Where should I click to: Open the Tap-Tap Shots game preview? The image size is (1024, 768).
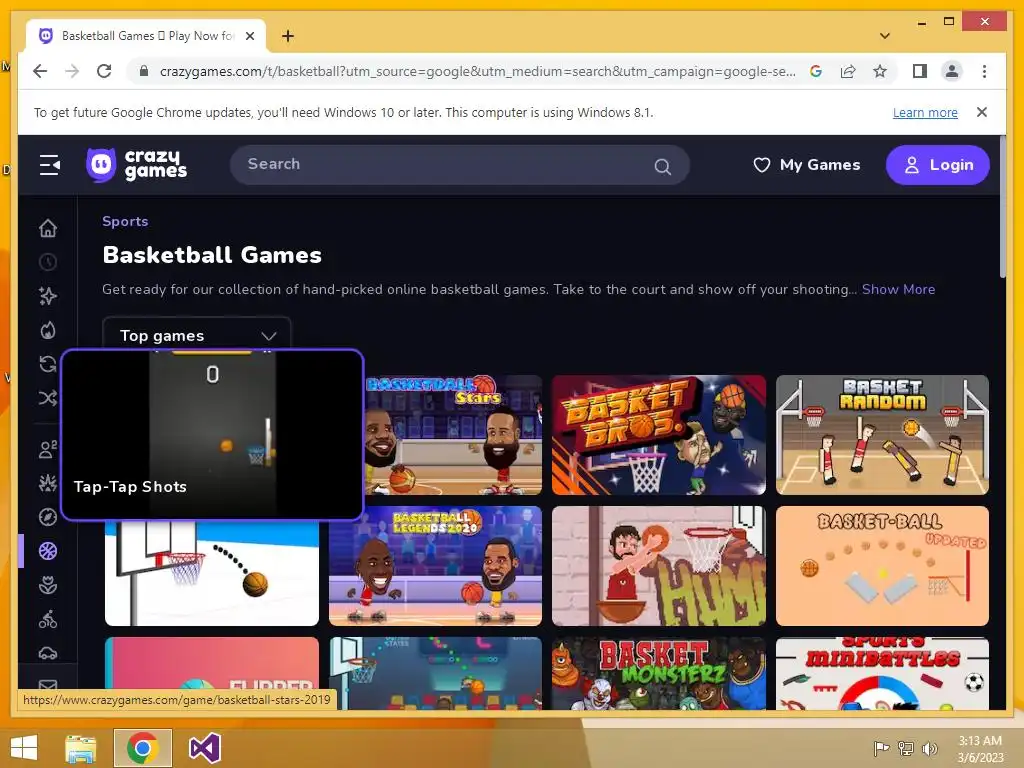point(212,435)
